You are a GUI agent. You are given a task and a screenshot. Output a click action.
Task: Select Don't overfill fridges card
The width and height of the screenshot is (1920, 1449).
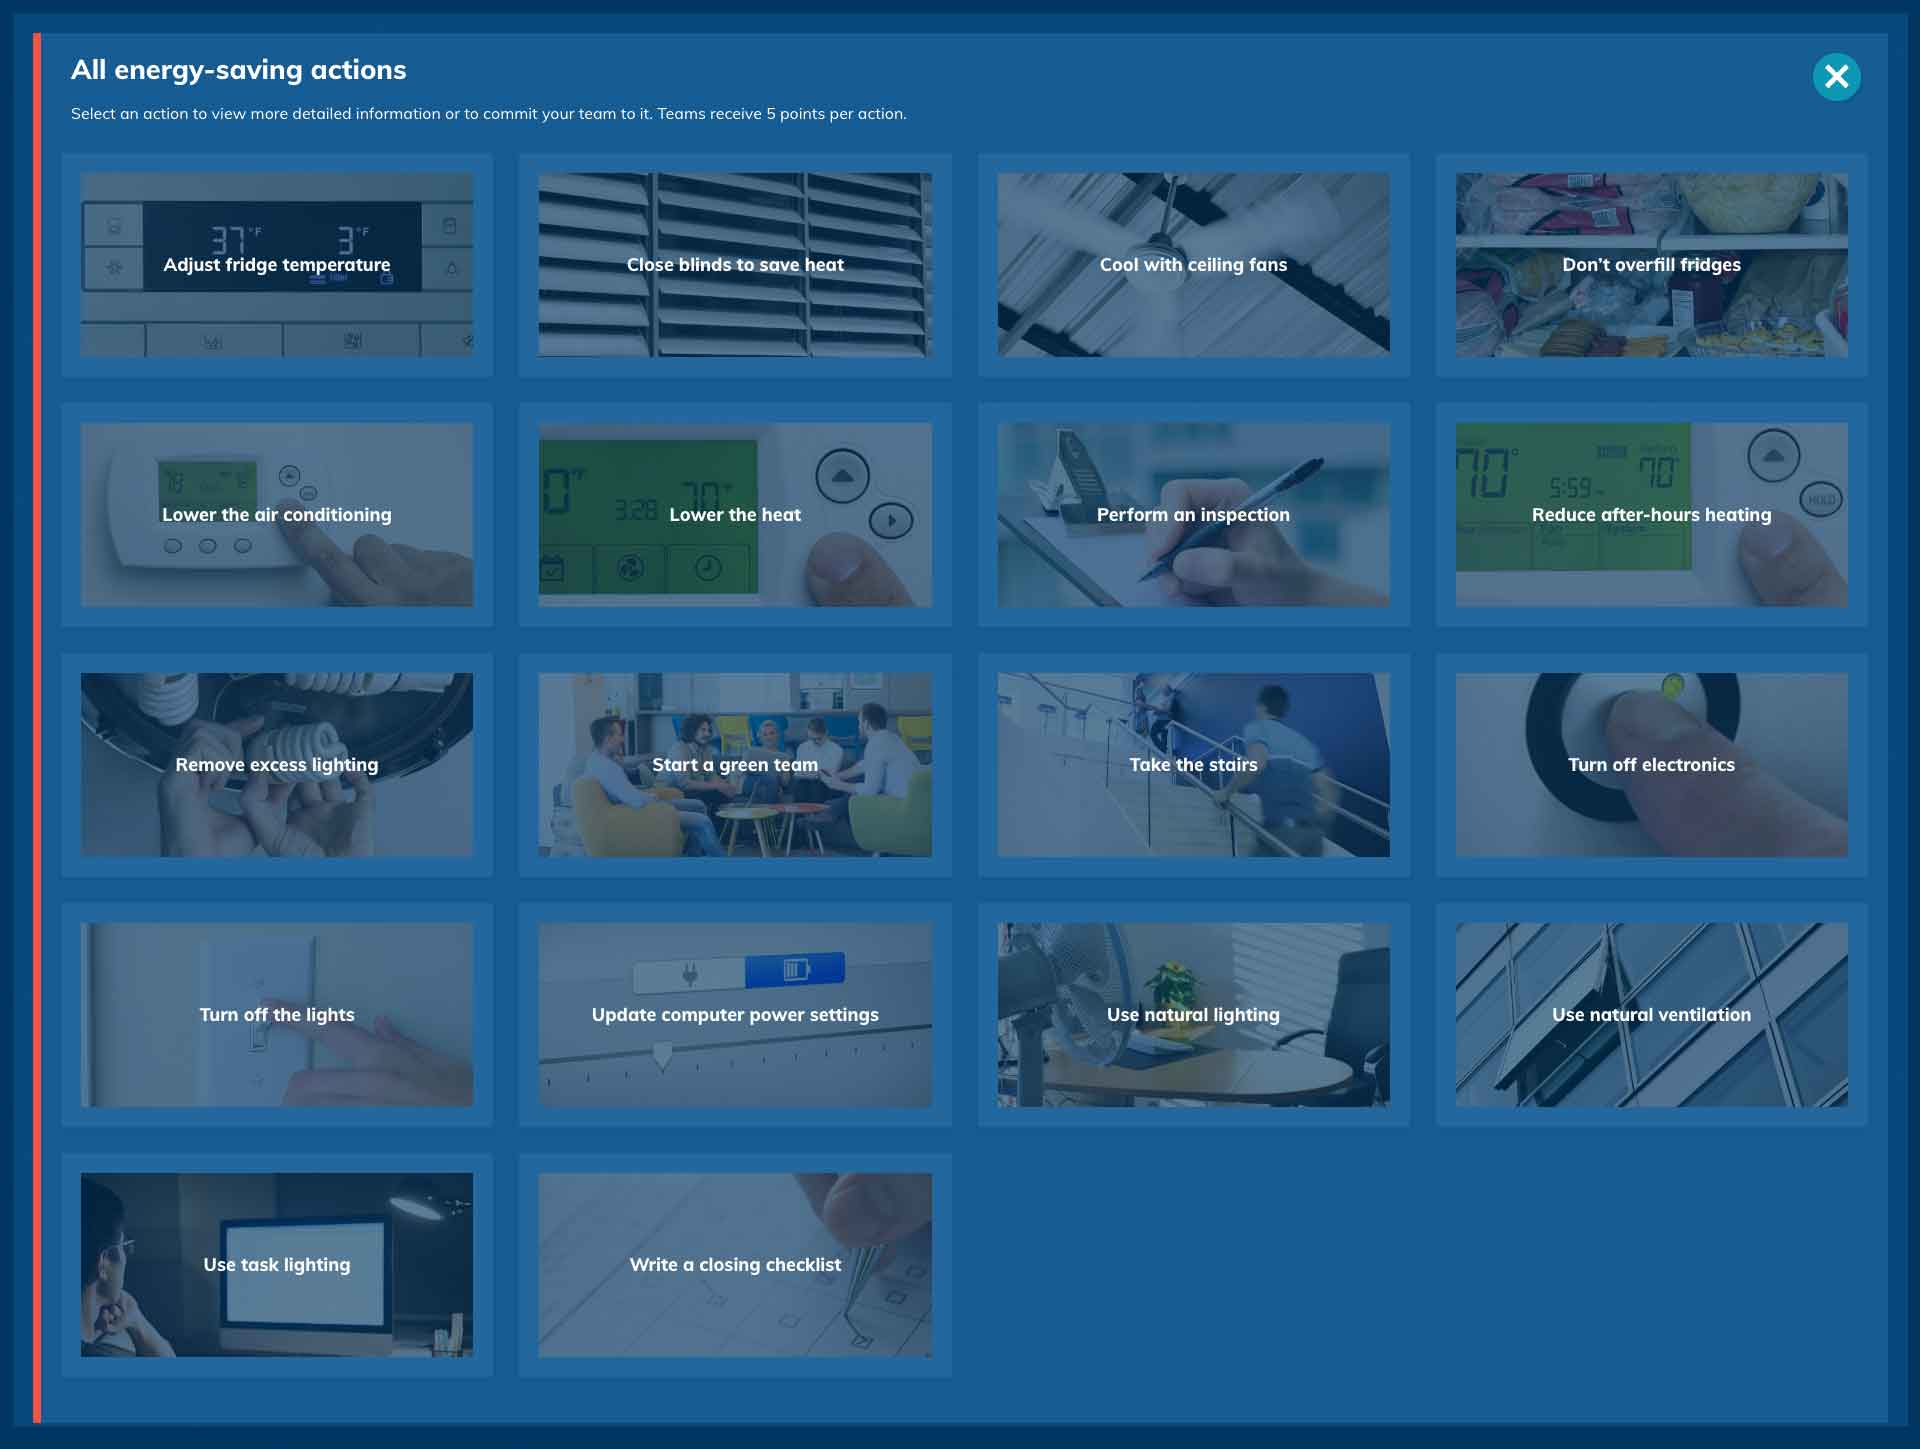[1651, 265]
